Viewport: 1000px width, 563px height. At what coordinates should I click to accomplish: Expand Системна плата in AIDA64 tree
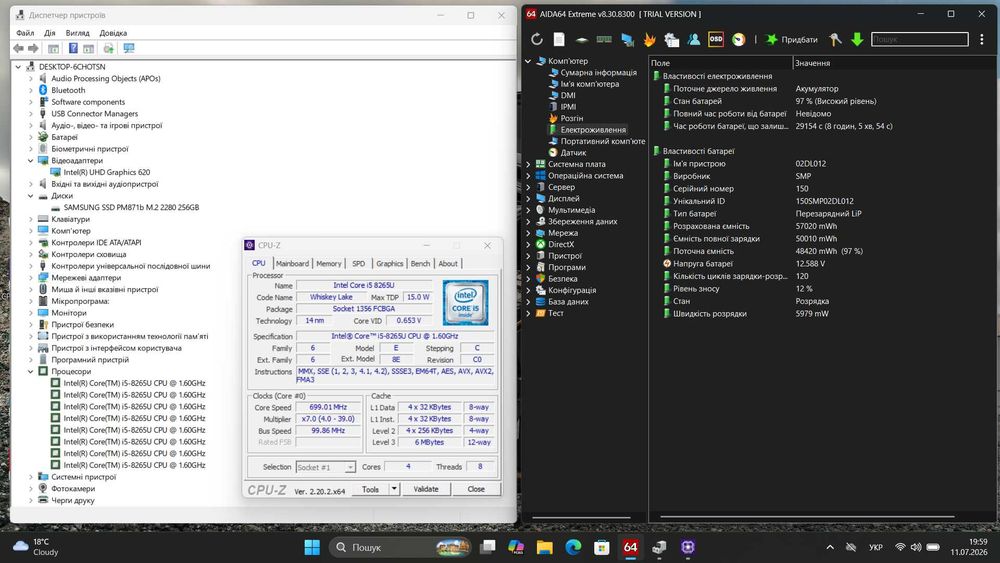coord(528,165)
